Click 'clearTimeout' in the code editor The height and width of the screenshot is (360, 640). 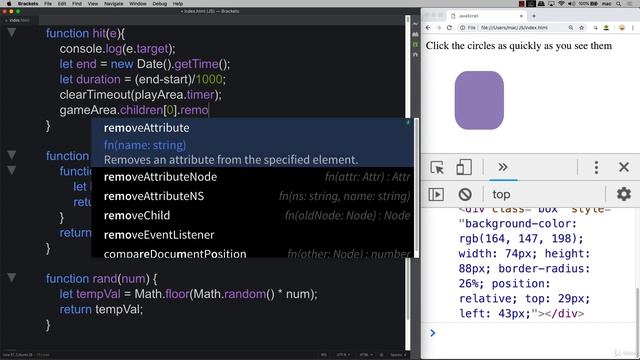[95, 95]
